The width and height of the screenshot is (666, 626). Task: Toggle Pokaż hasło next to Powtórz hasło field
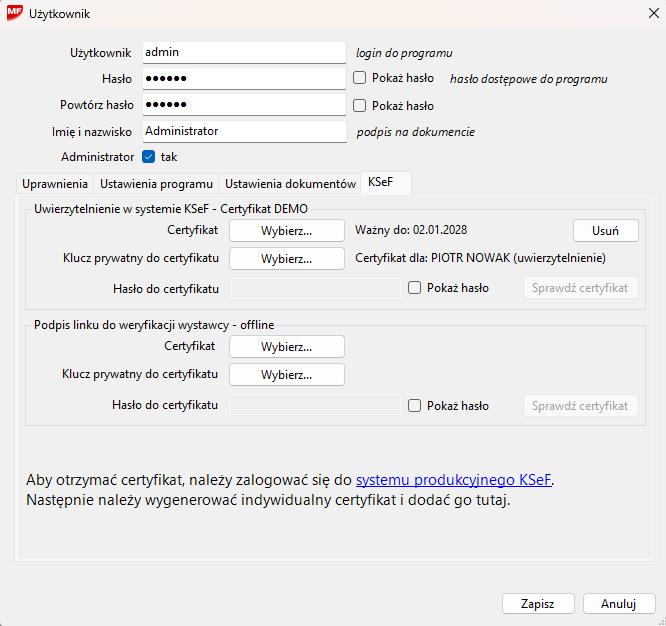(x=360, y=105)
